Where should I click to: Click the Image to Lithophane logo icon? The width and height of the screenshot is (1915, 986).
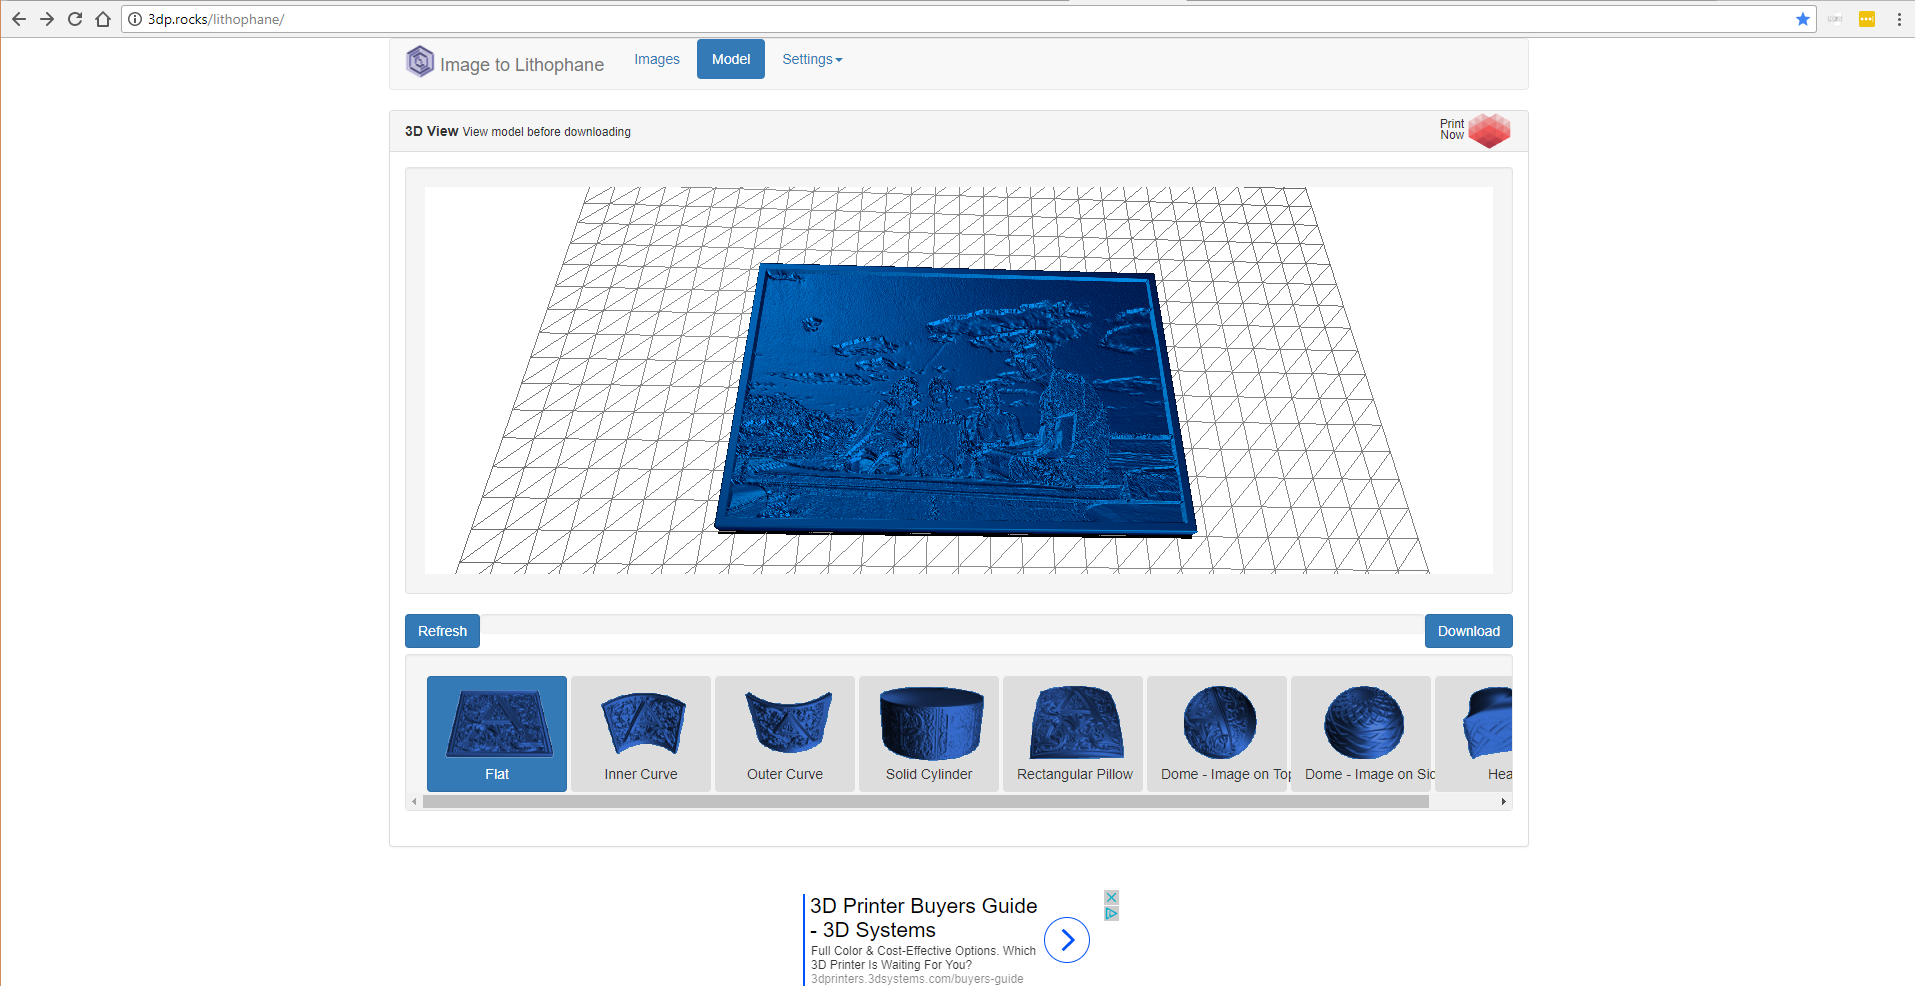point(420,62)
